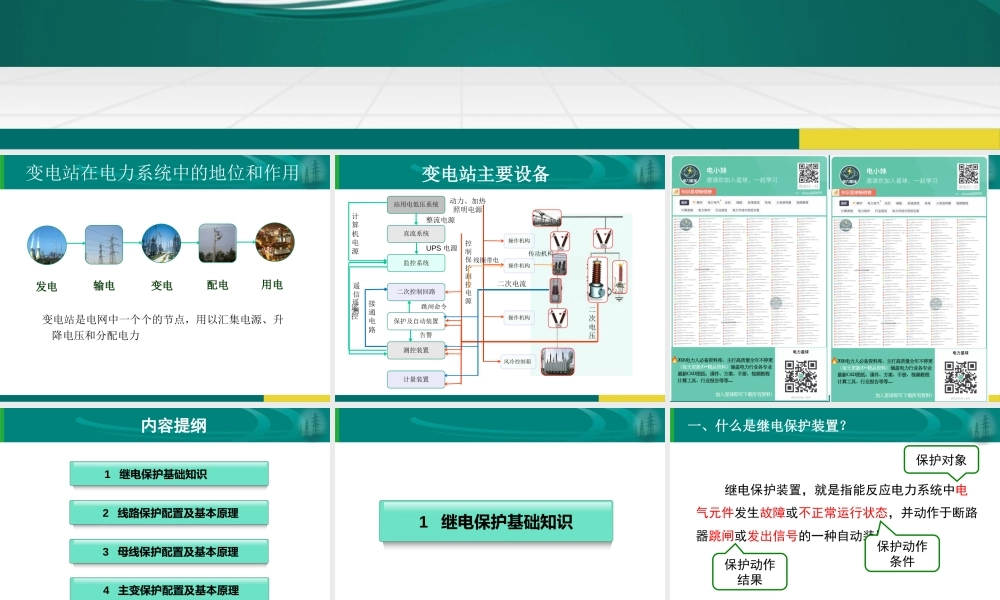Click the substation overview photo atop the diagram
The height and width of the screenshot is (600, 1000).
pyautogui.click(x=549, y=218)
